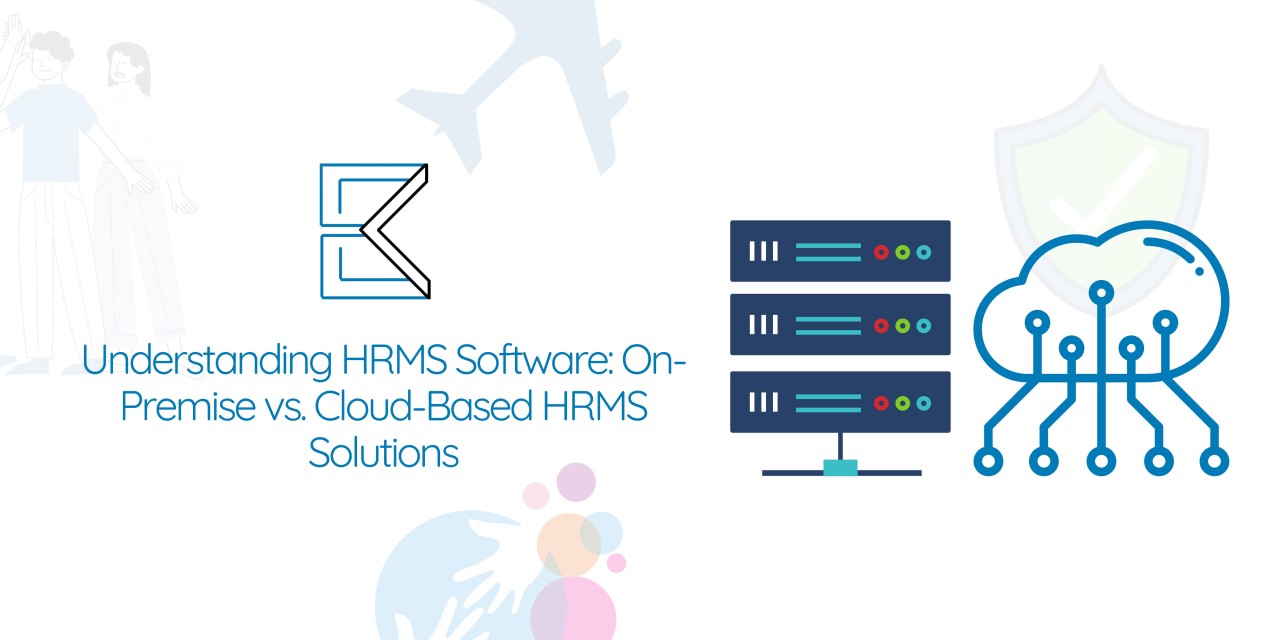This screenshot has width=1280, height=640.
Task: Click the blue angular logo above the headline
Action: click(x=375, y=231)
